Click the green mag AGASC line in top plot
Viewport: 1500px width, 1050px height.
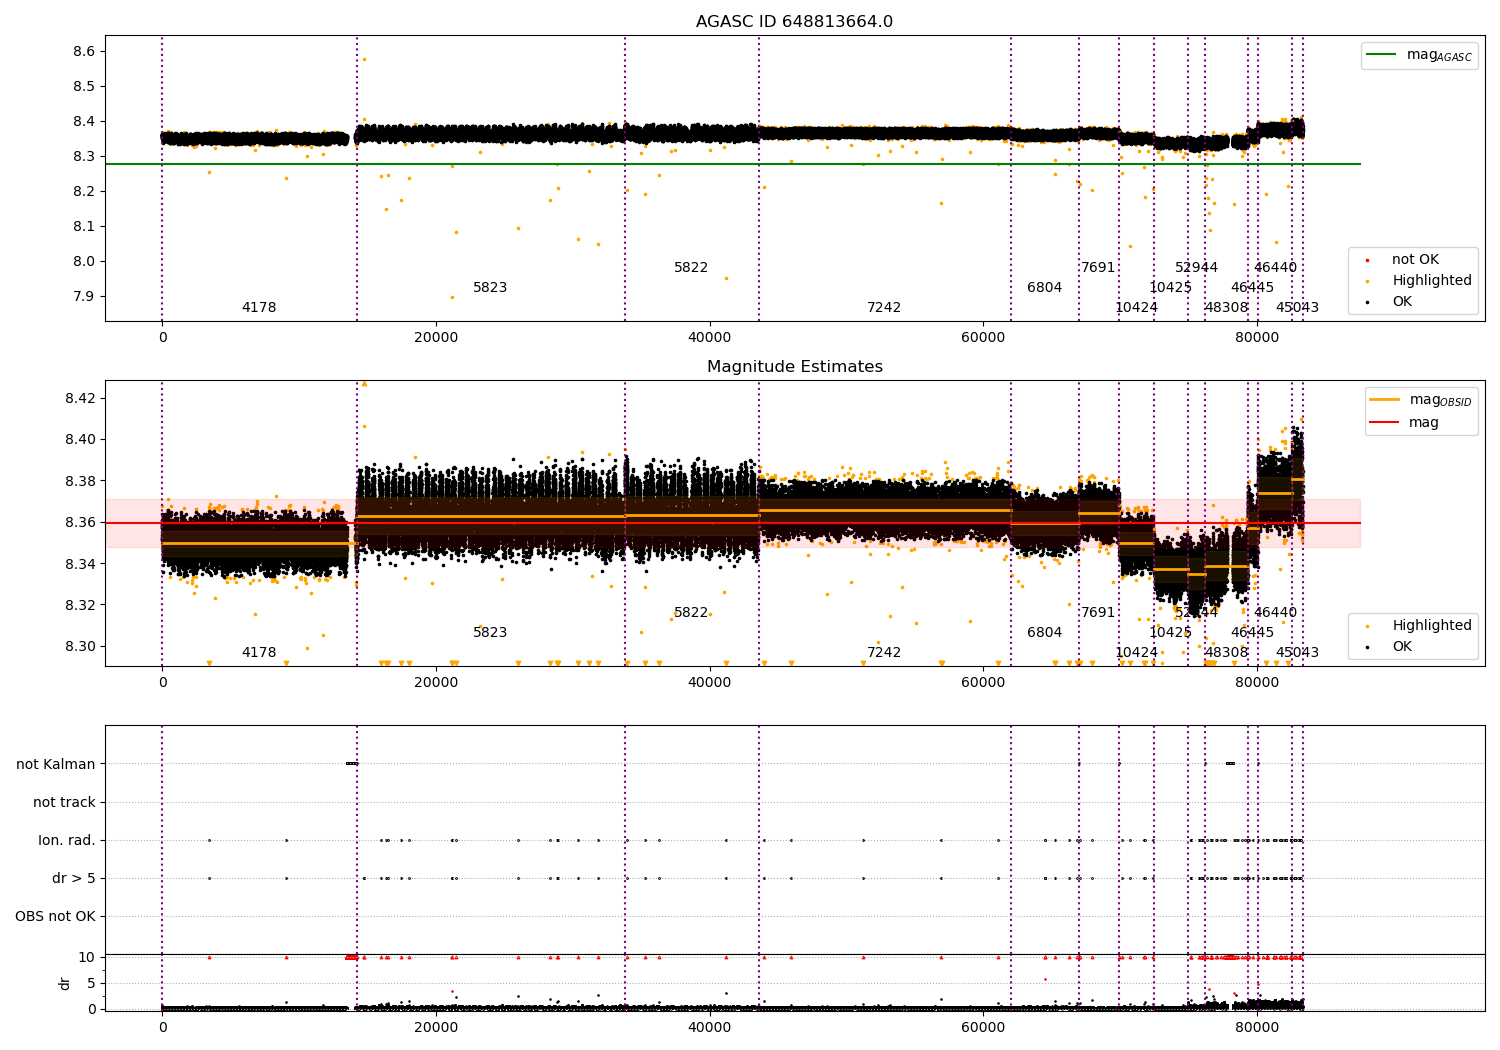[733, 164]
